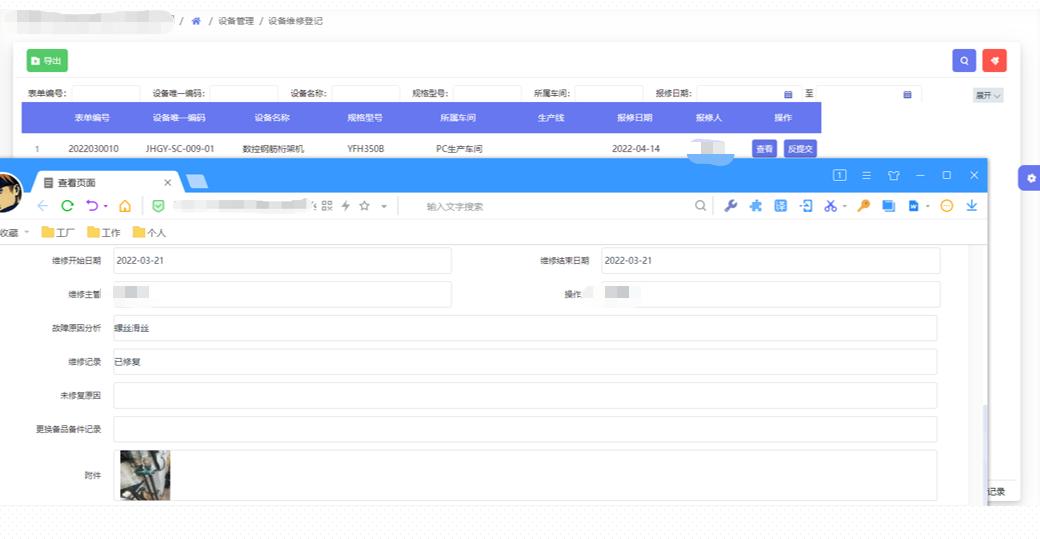Viewport: 1040px width, 539px height.
Task: Open 个人 bookmark folder
Action: (149, 233)
